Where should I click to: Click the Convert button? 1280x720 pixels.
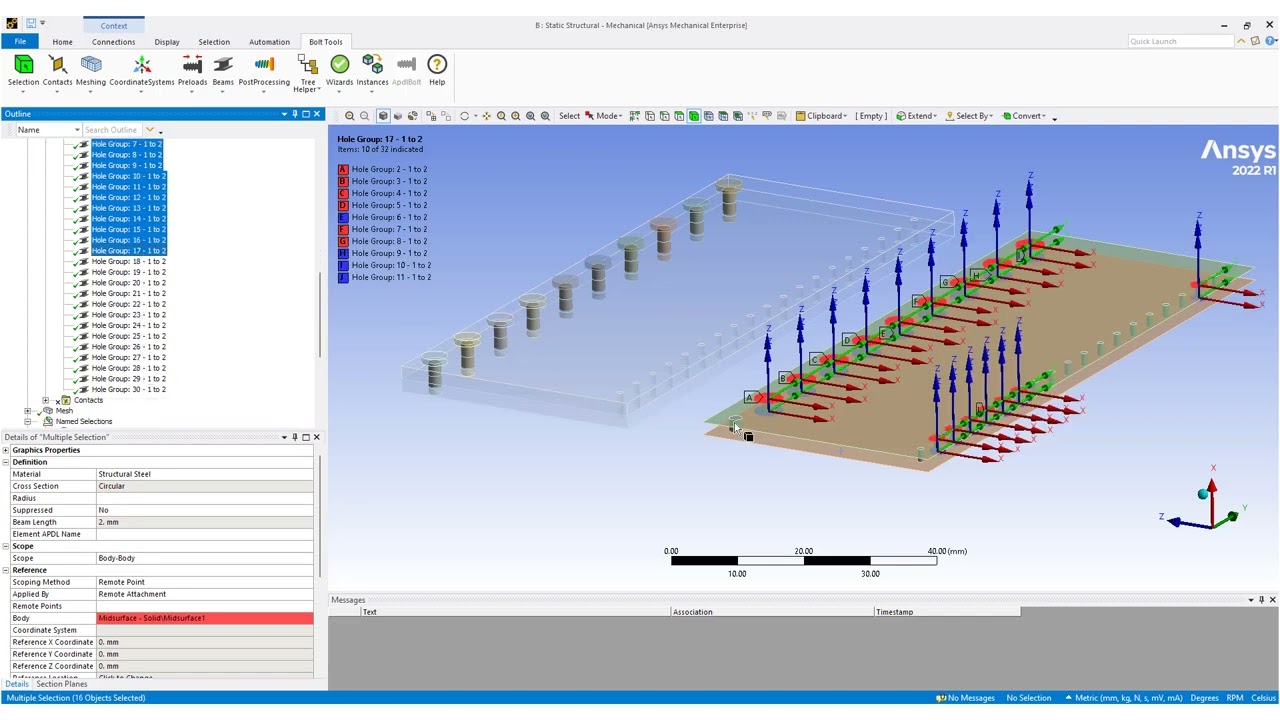pos(1024,116)
